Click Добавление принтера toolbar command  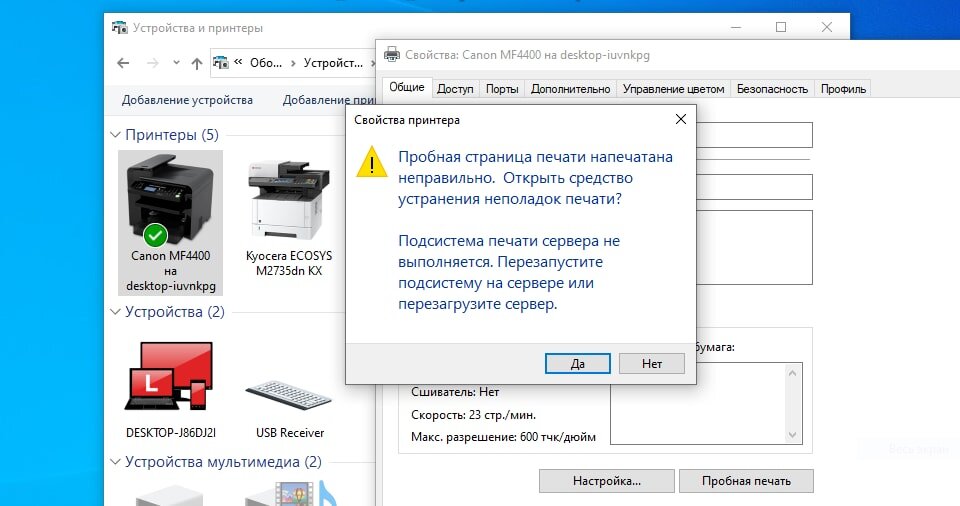click(x=329, y=100)
